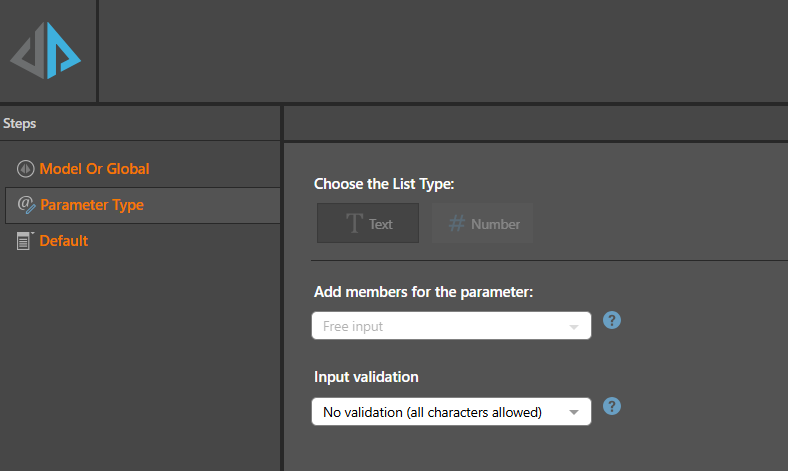Open help for Add members field

pos(612,320)
